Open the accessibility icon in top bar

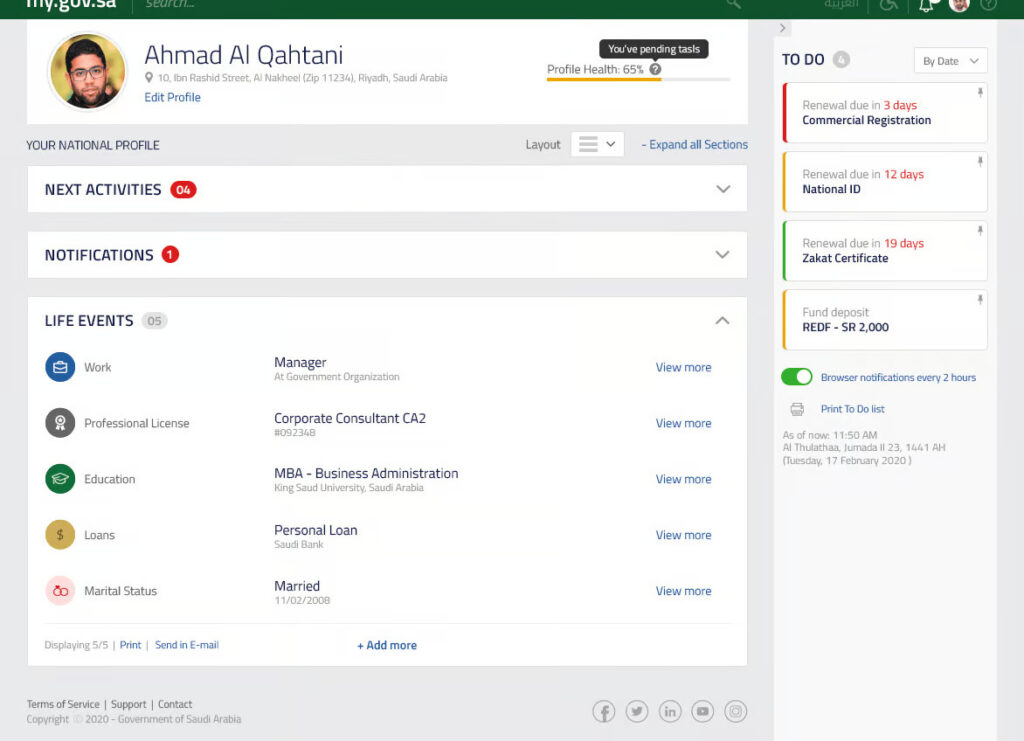click(x=888, y=5)
